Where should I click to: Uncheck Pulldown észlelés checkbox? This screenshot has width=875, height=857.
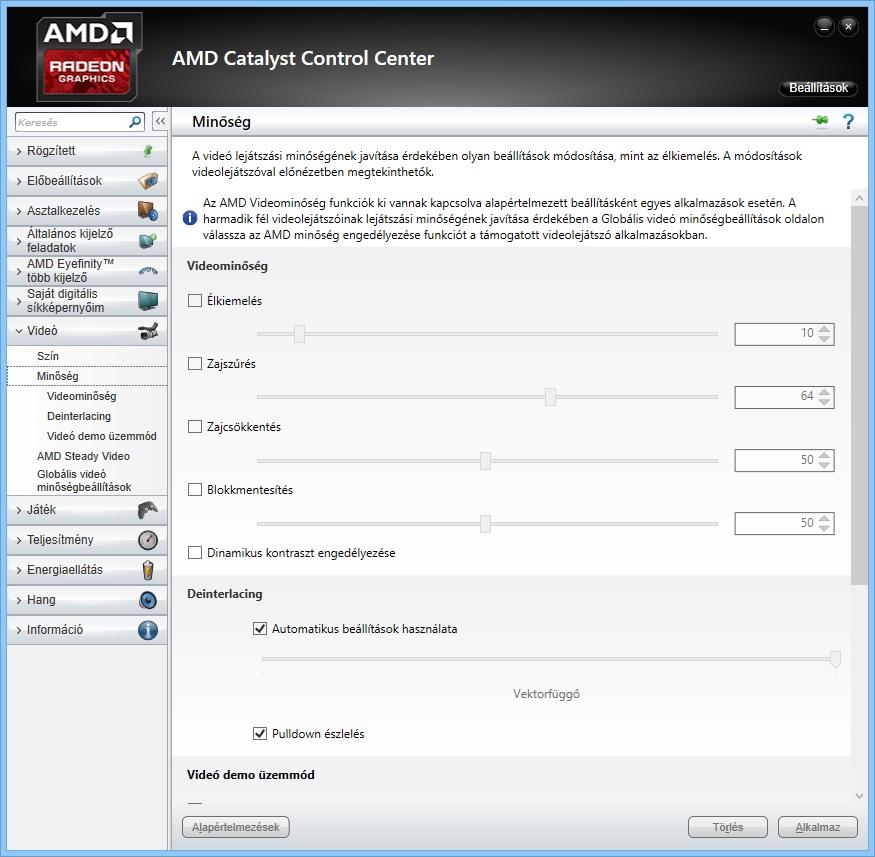click(260, 734)
